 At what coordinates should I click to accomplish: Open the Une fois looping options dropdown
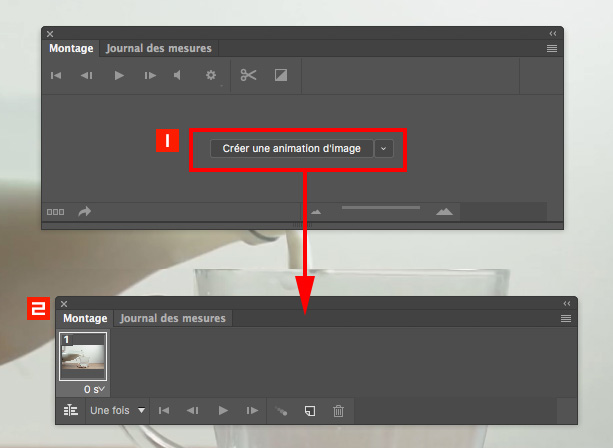117,410
